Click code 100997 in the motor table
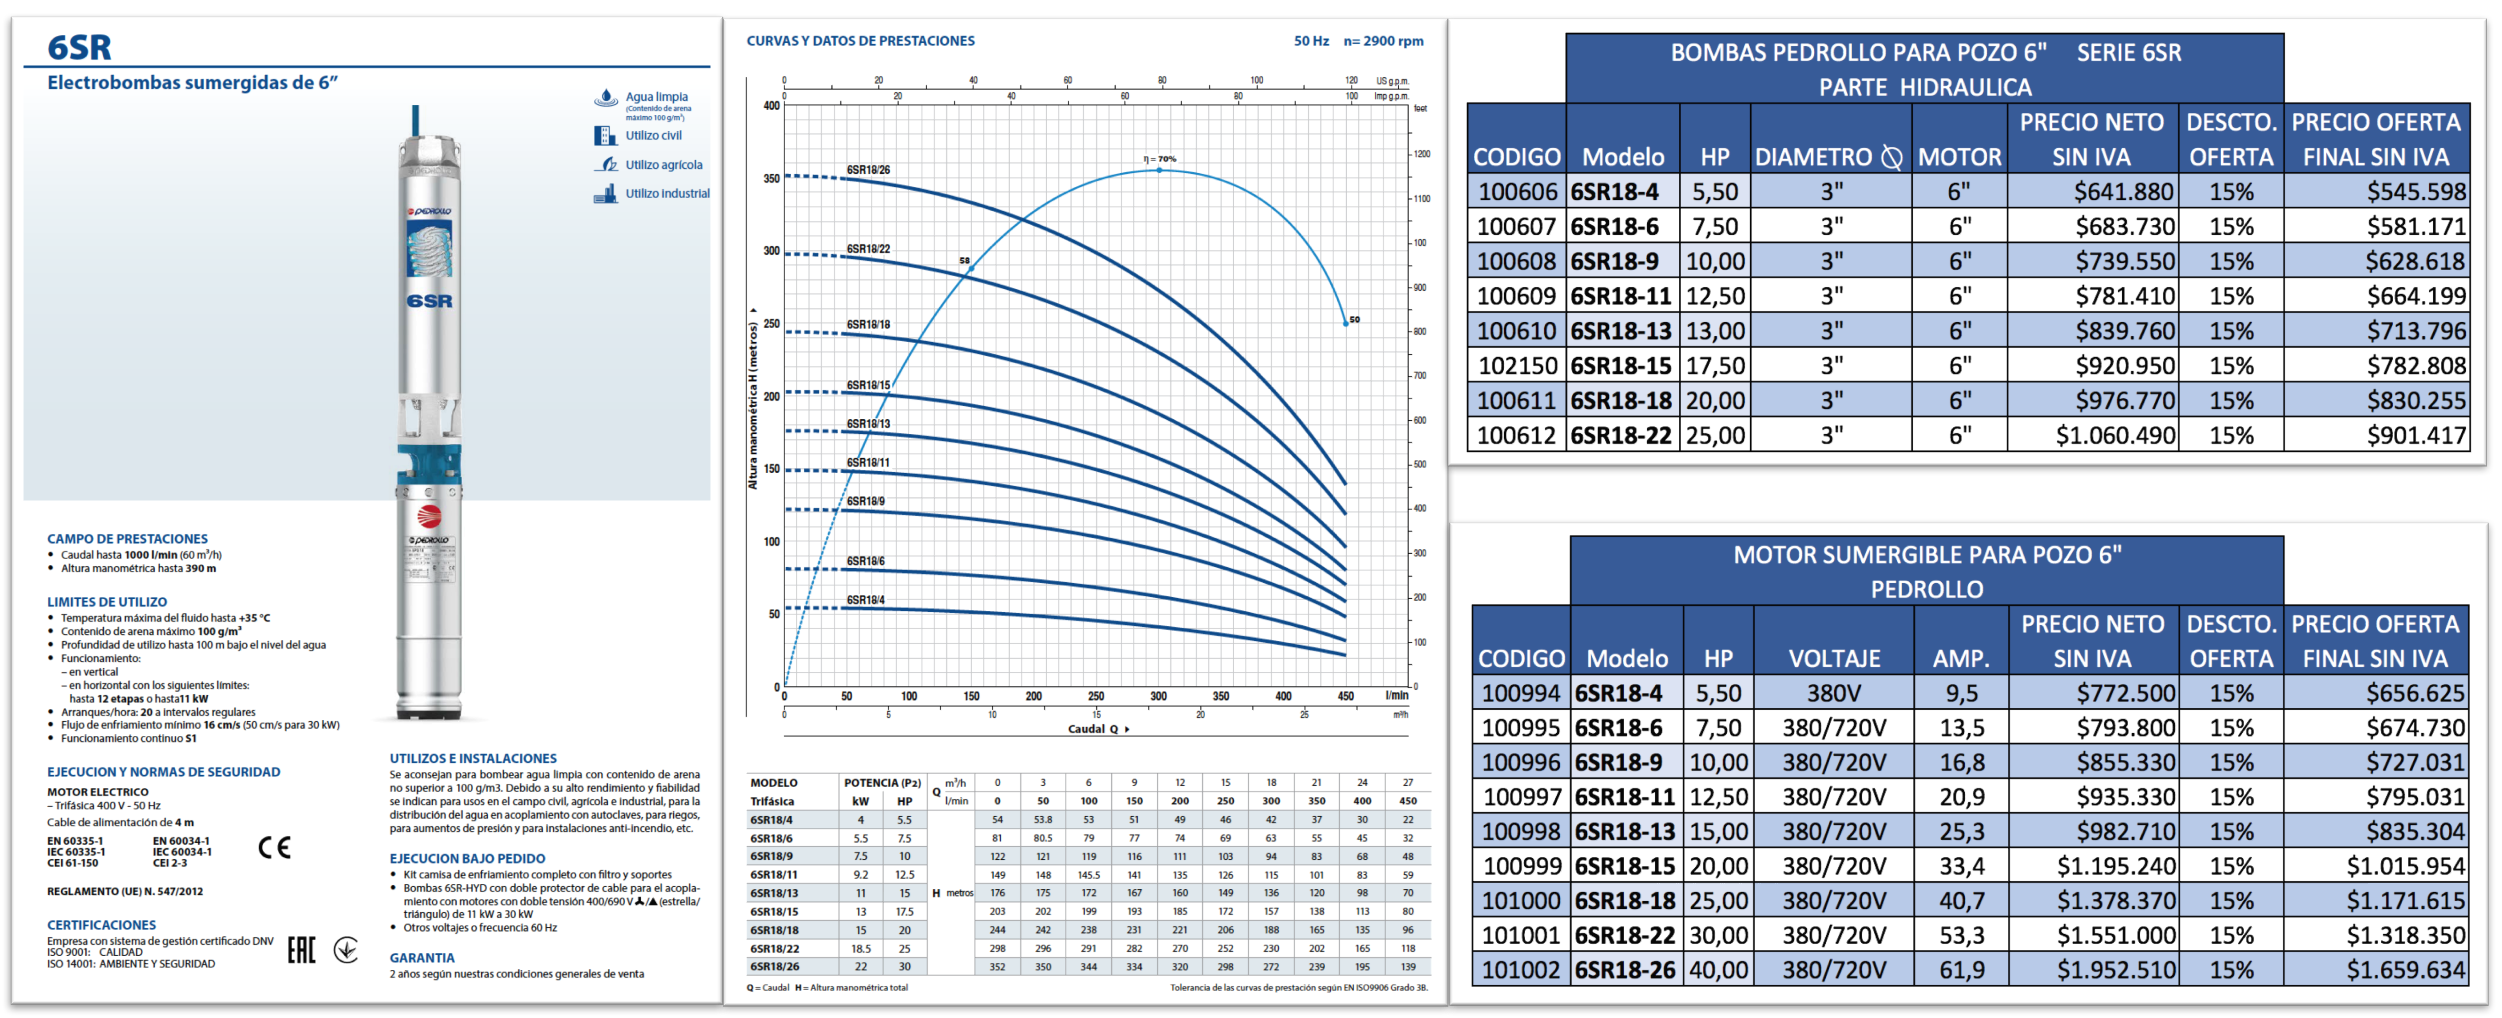 (1521, 798)
